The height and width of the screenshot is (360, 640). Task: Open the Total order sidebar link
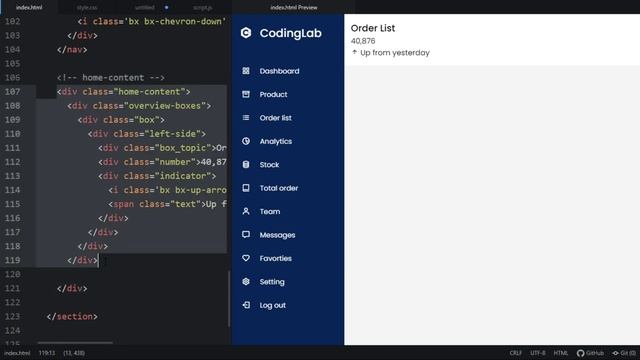click(x=279, y=188)
